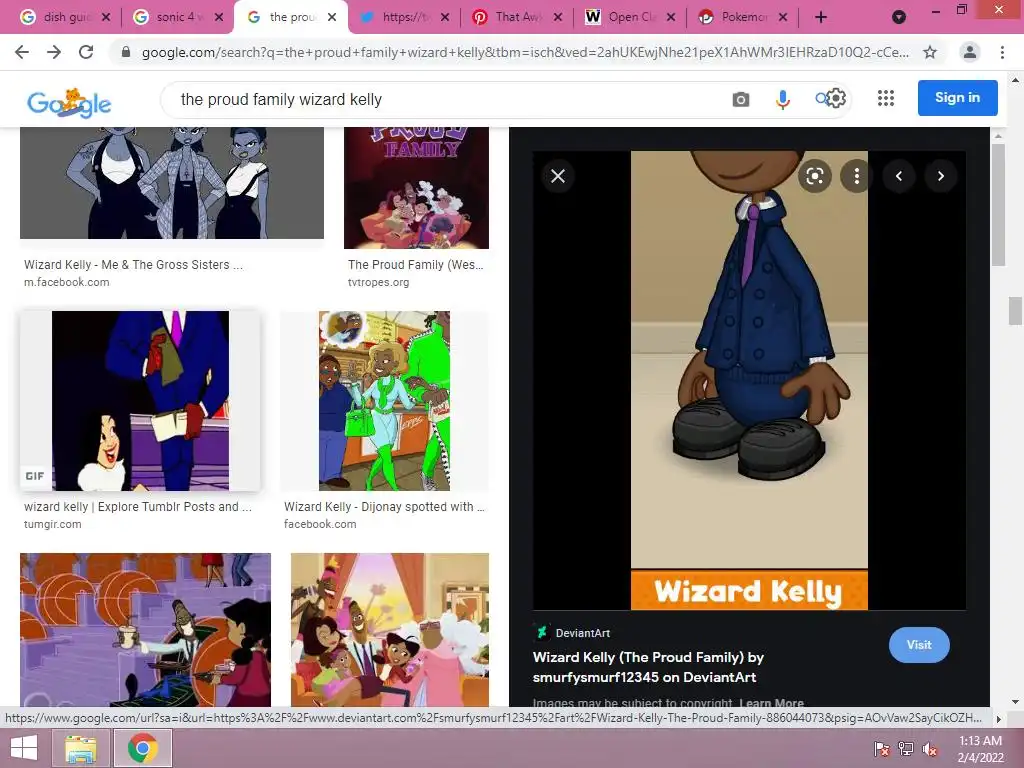Switch to the Pokemon tab
The image size is (1024, 768).
coord(741,17)
